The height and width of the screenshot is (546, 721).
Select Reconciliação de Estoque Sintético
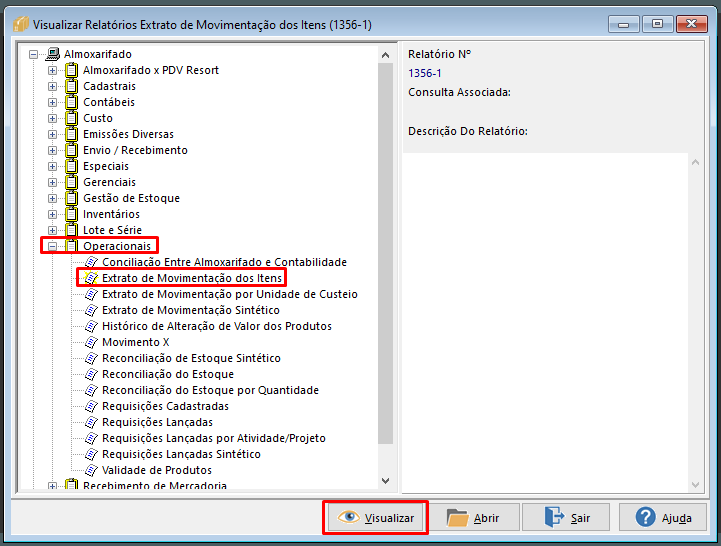[x=191, y=358]
